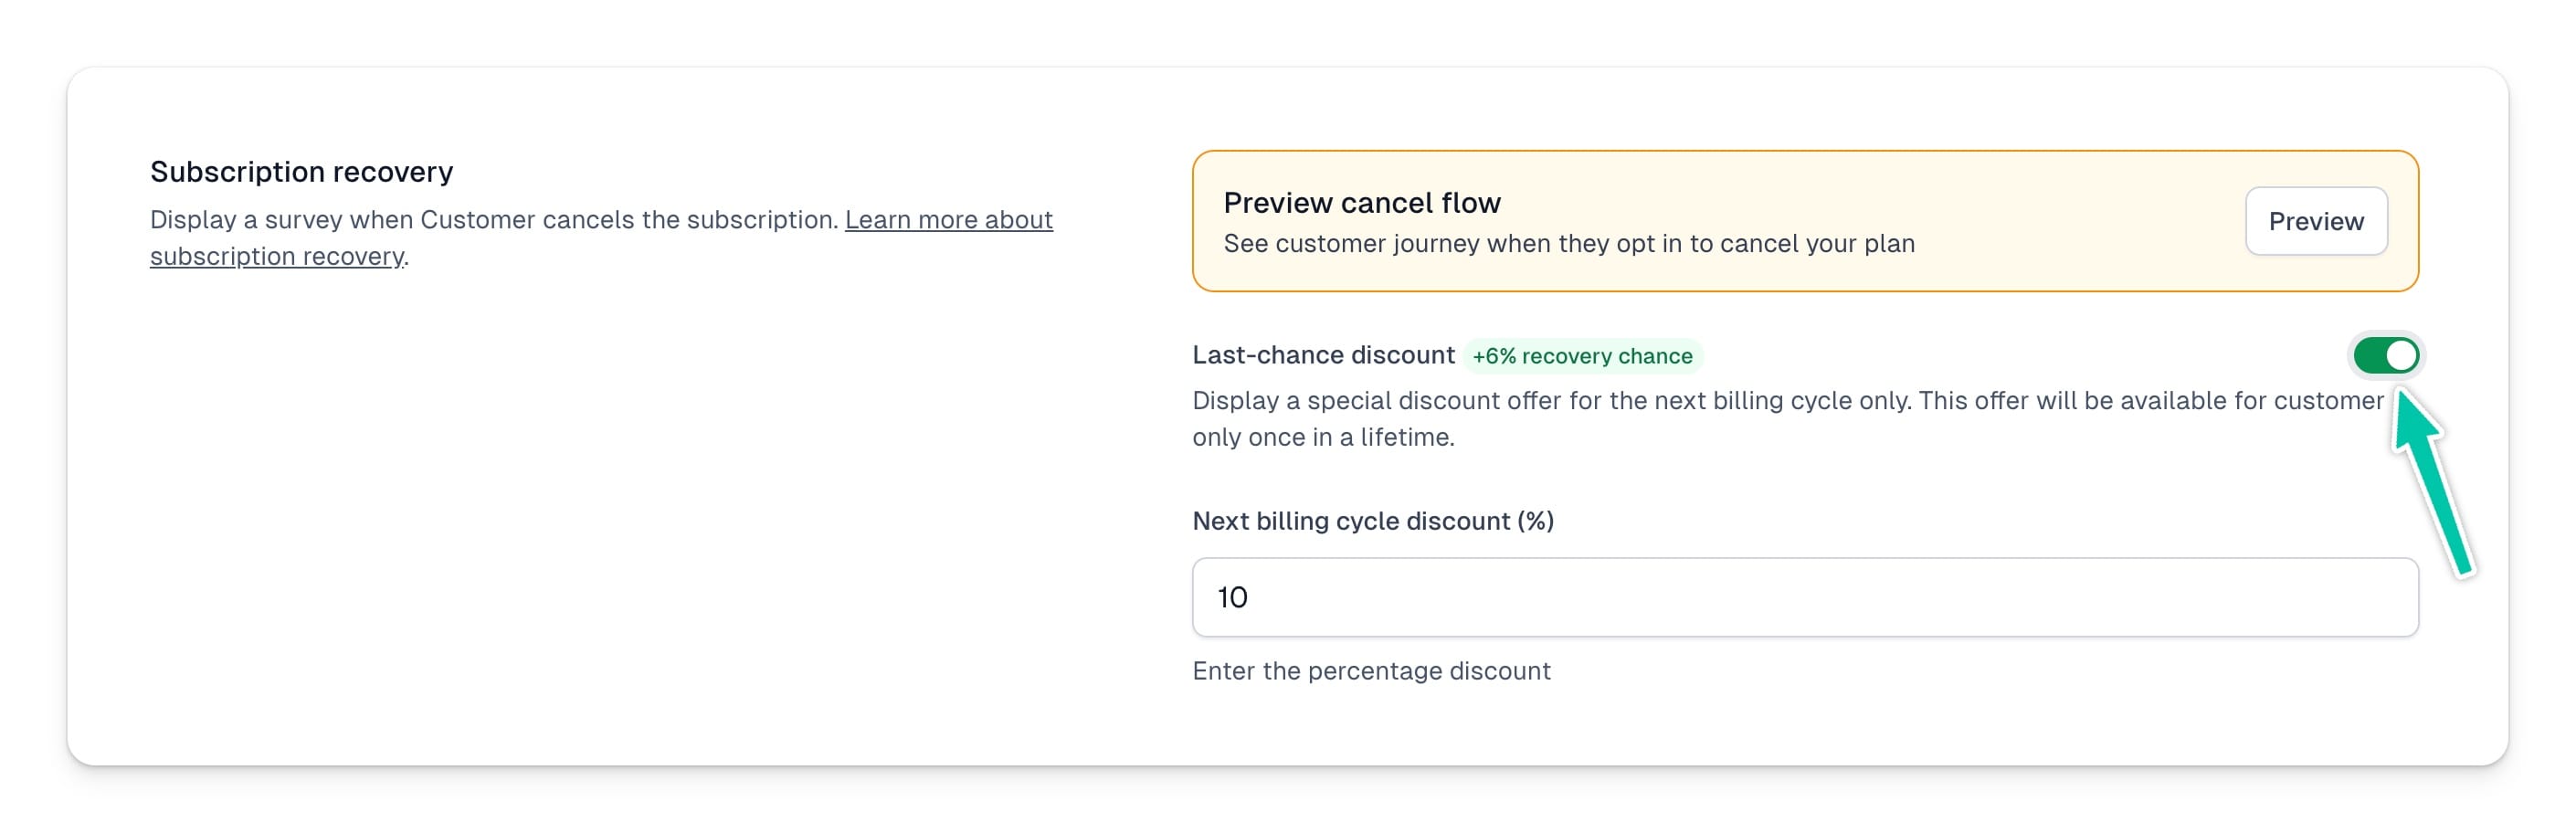
Task: Click the +6% recovery chance badge
Action: click(1581, 355)
